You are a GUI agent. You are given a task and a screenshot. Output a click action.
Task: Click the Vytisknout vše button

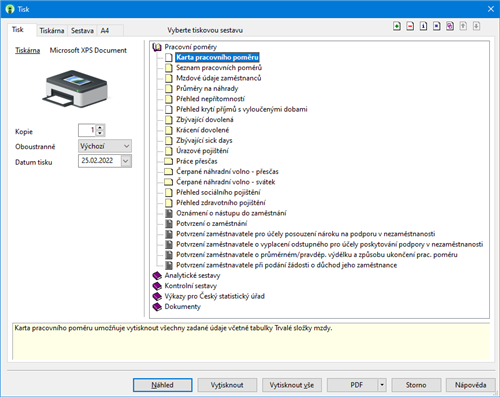pyautogui.click(x=292, y=385)
